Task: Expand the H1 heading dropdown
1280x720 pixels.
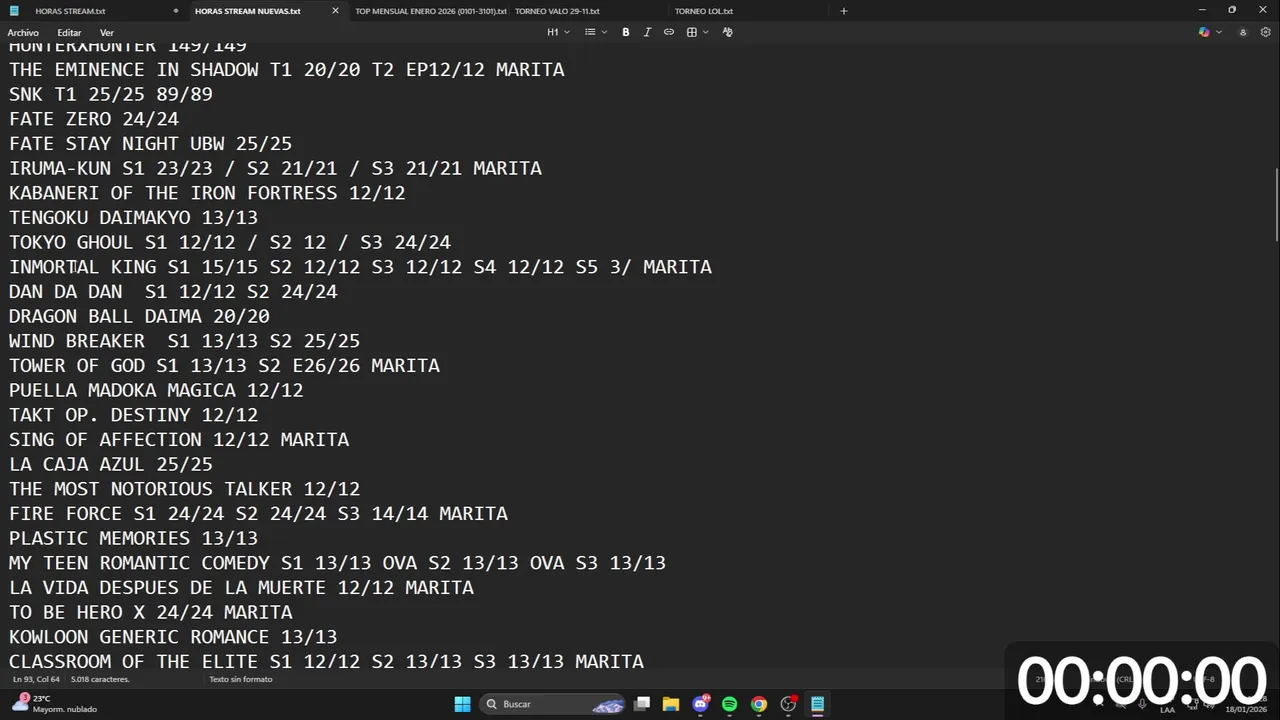Action: point(558,32)
